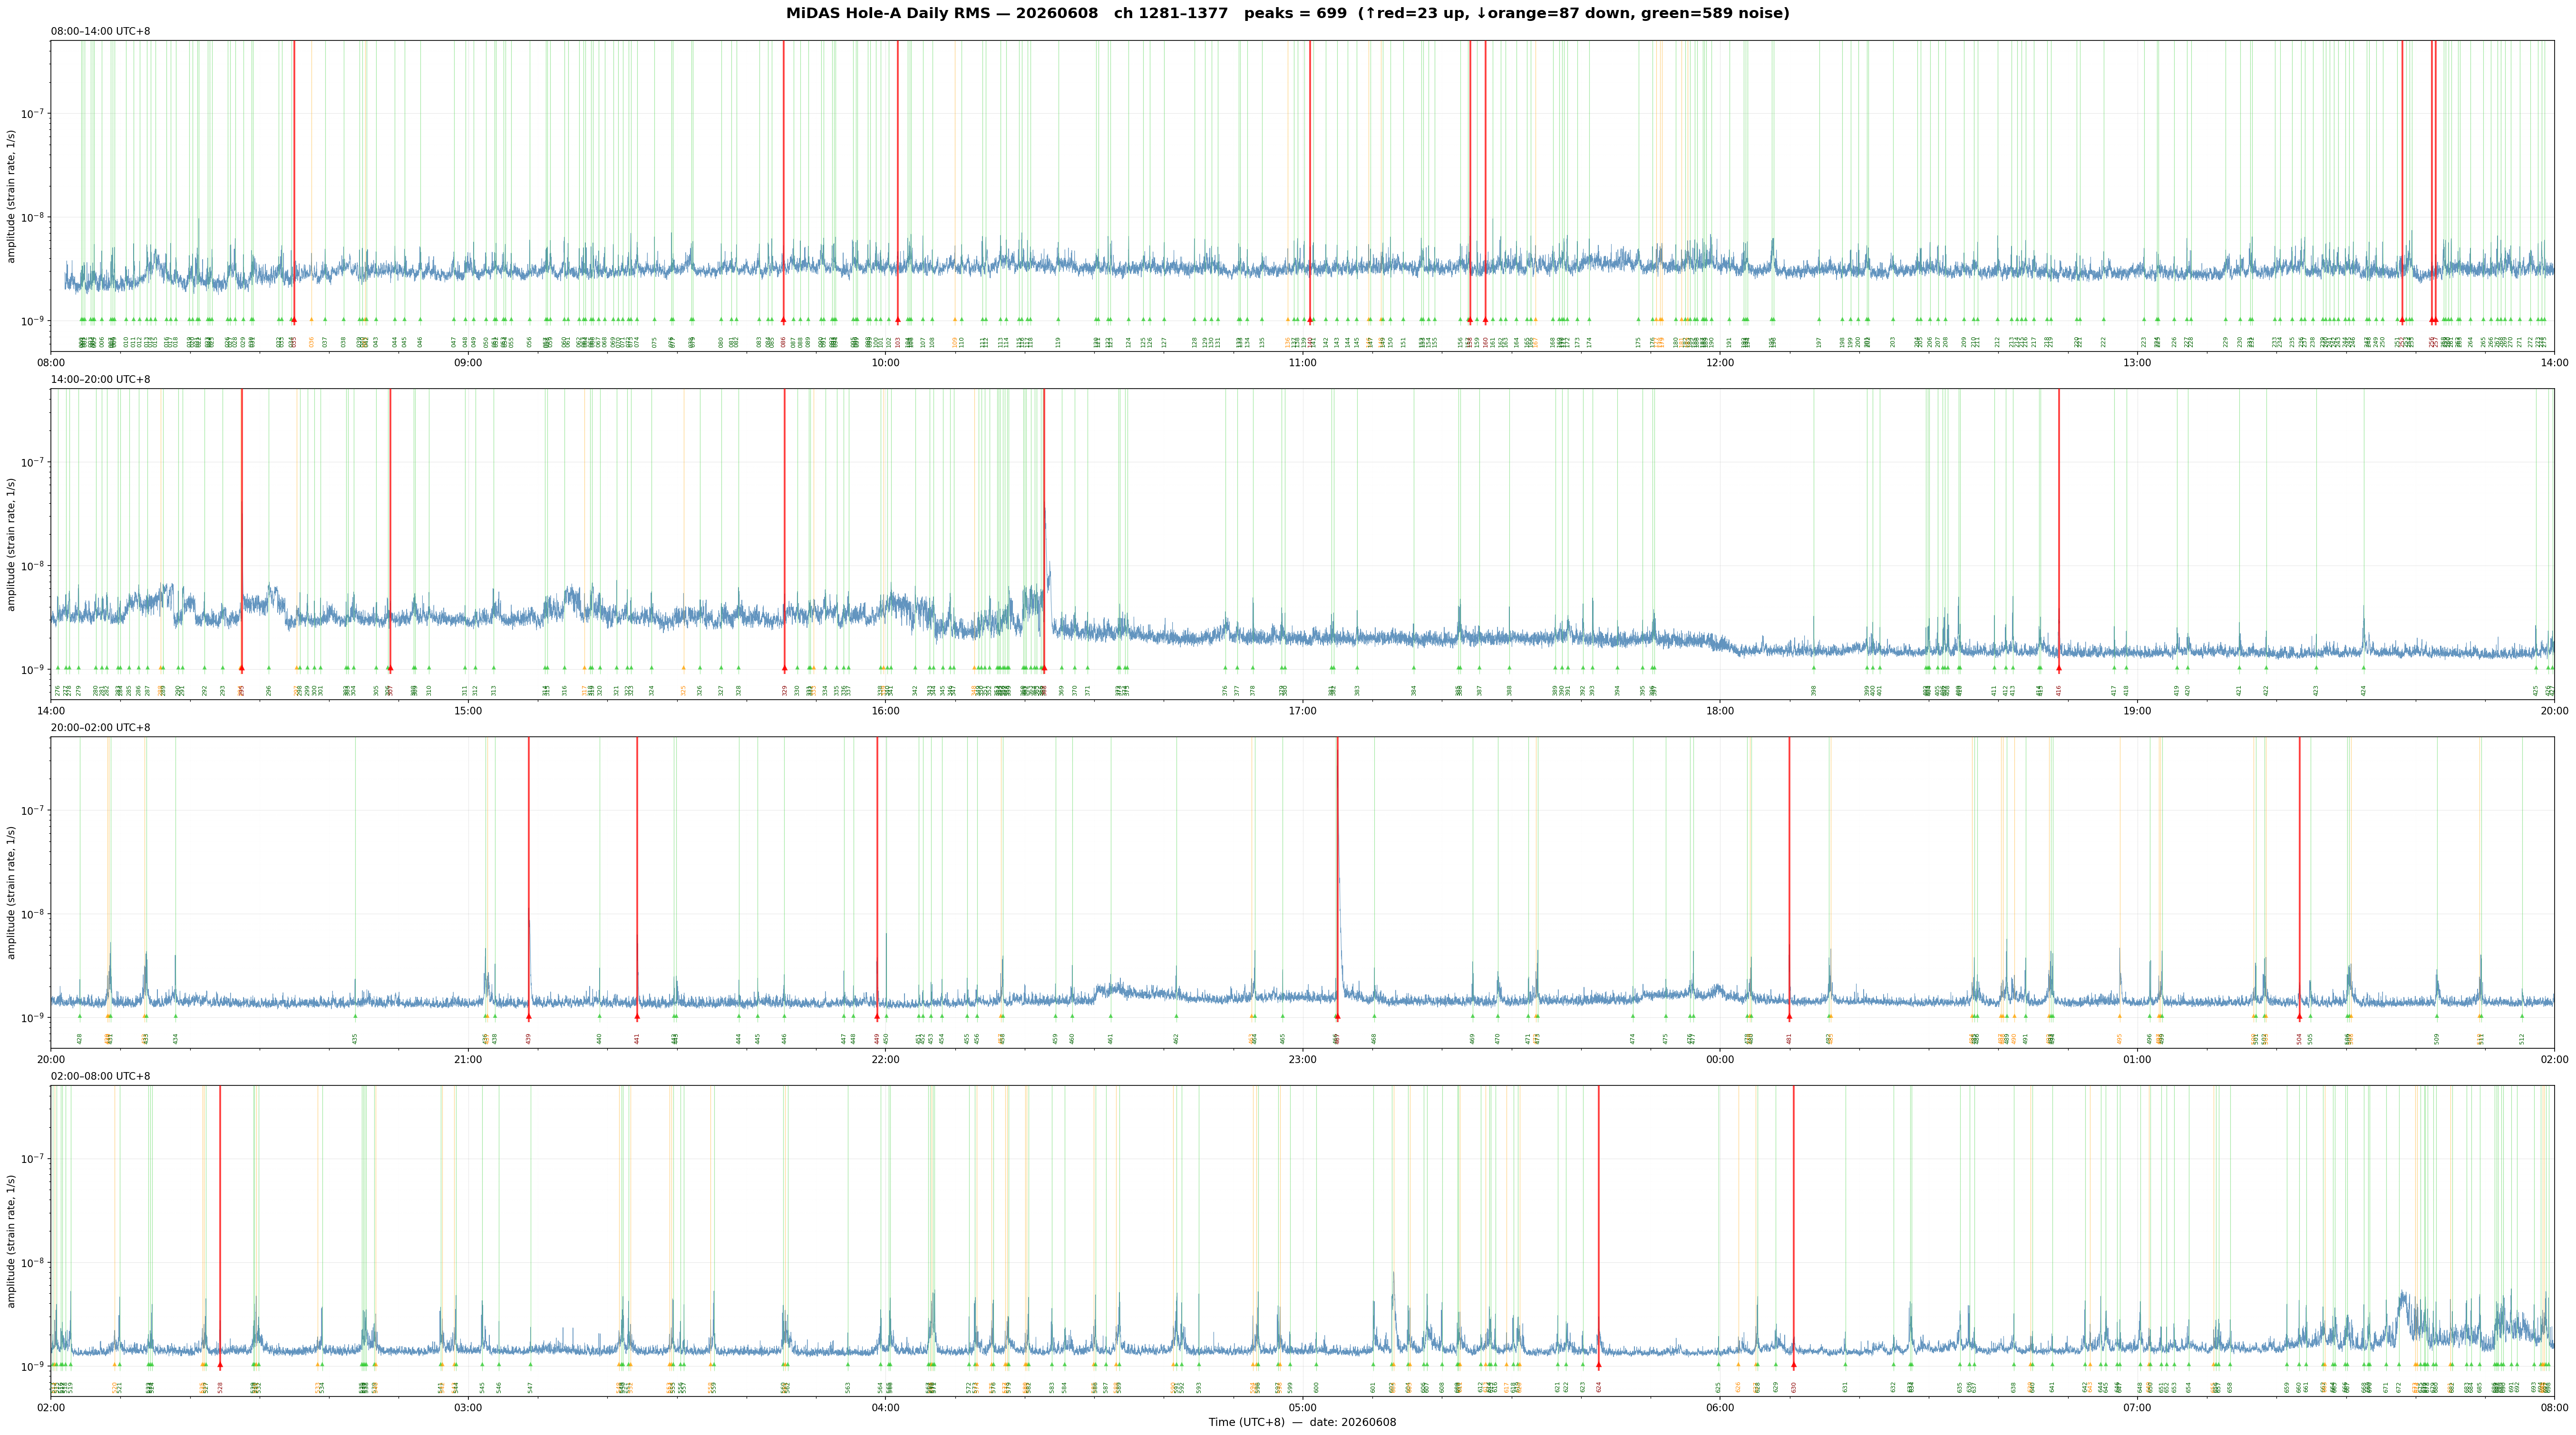Select the red peak label 481
The width and height of the screenshot is (2576, 1435).
pyautogui.click(x=1790, y=1039)
